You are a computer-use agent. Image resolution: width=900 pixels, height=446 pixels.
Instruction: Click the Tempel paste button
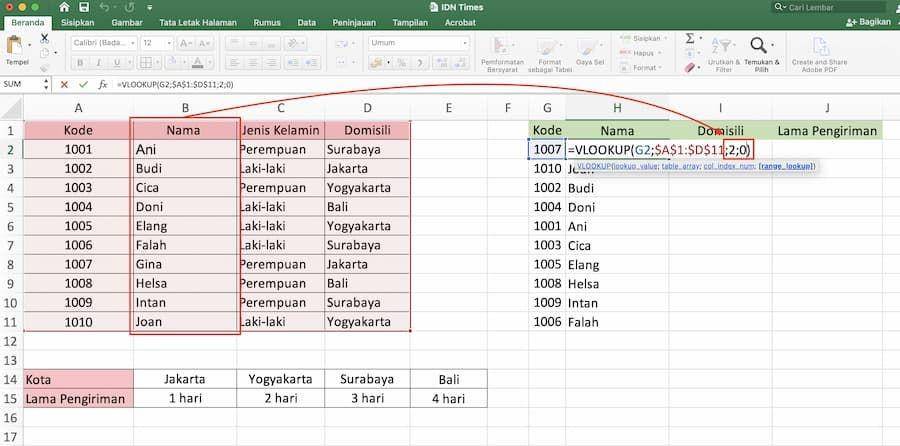17,51
